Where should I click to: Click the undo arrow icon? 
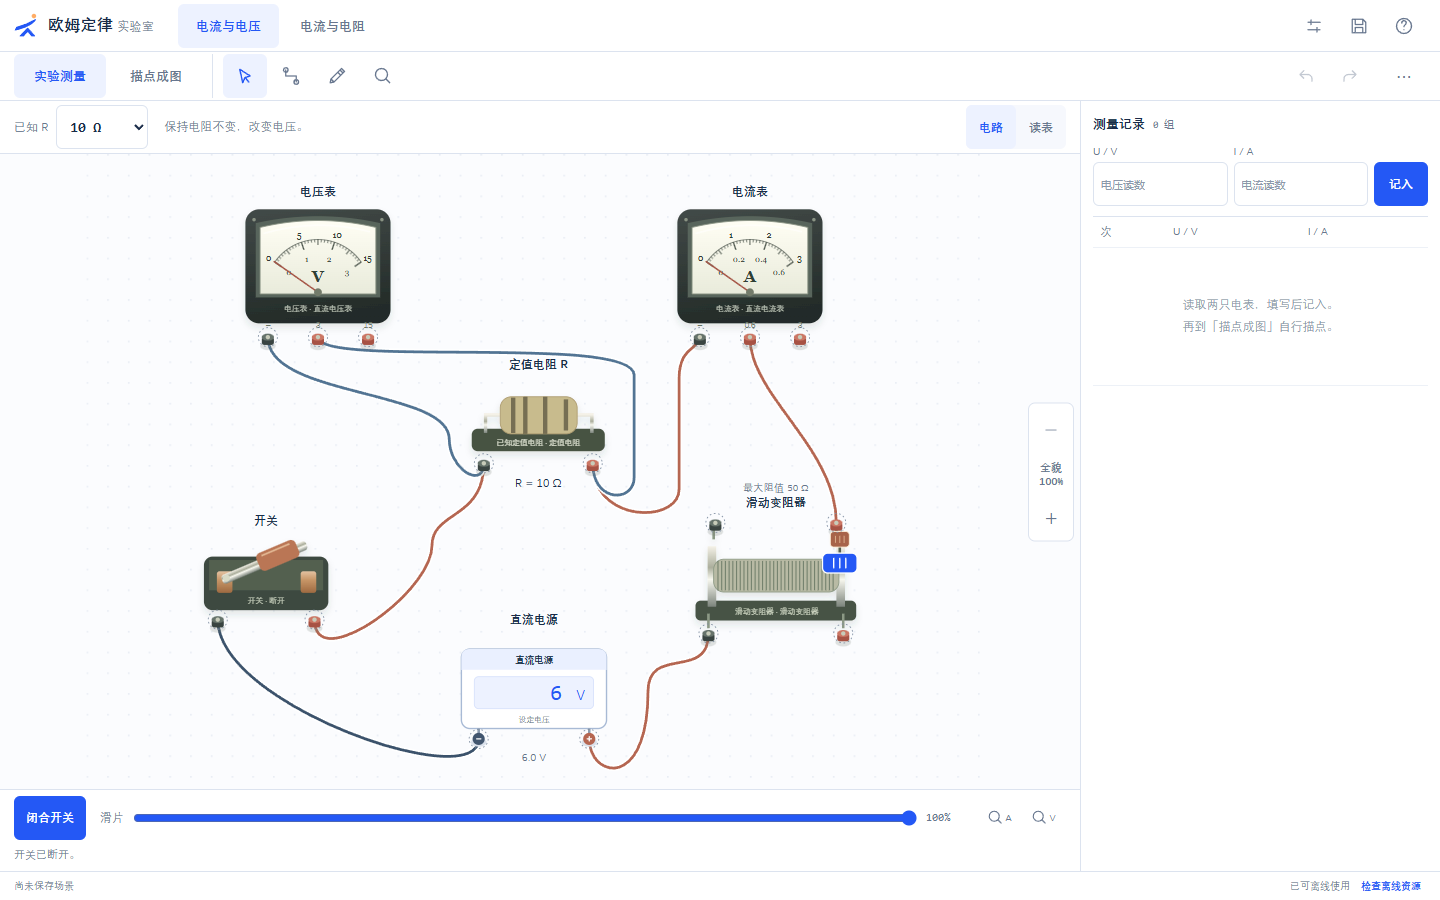click(1306, 76)
